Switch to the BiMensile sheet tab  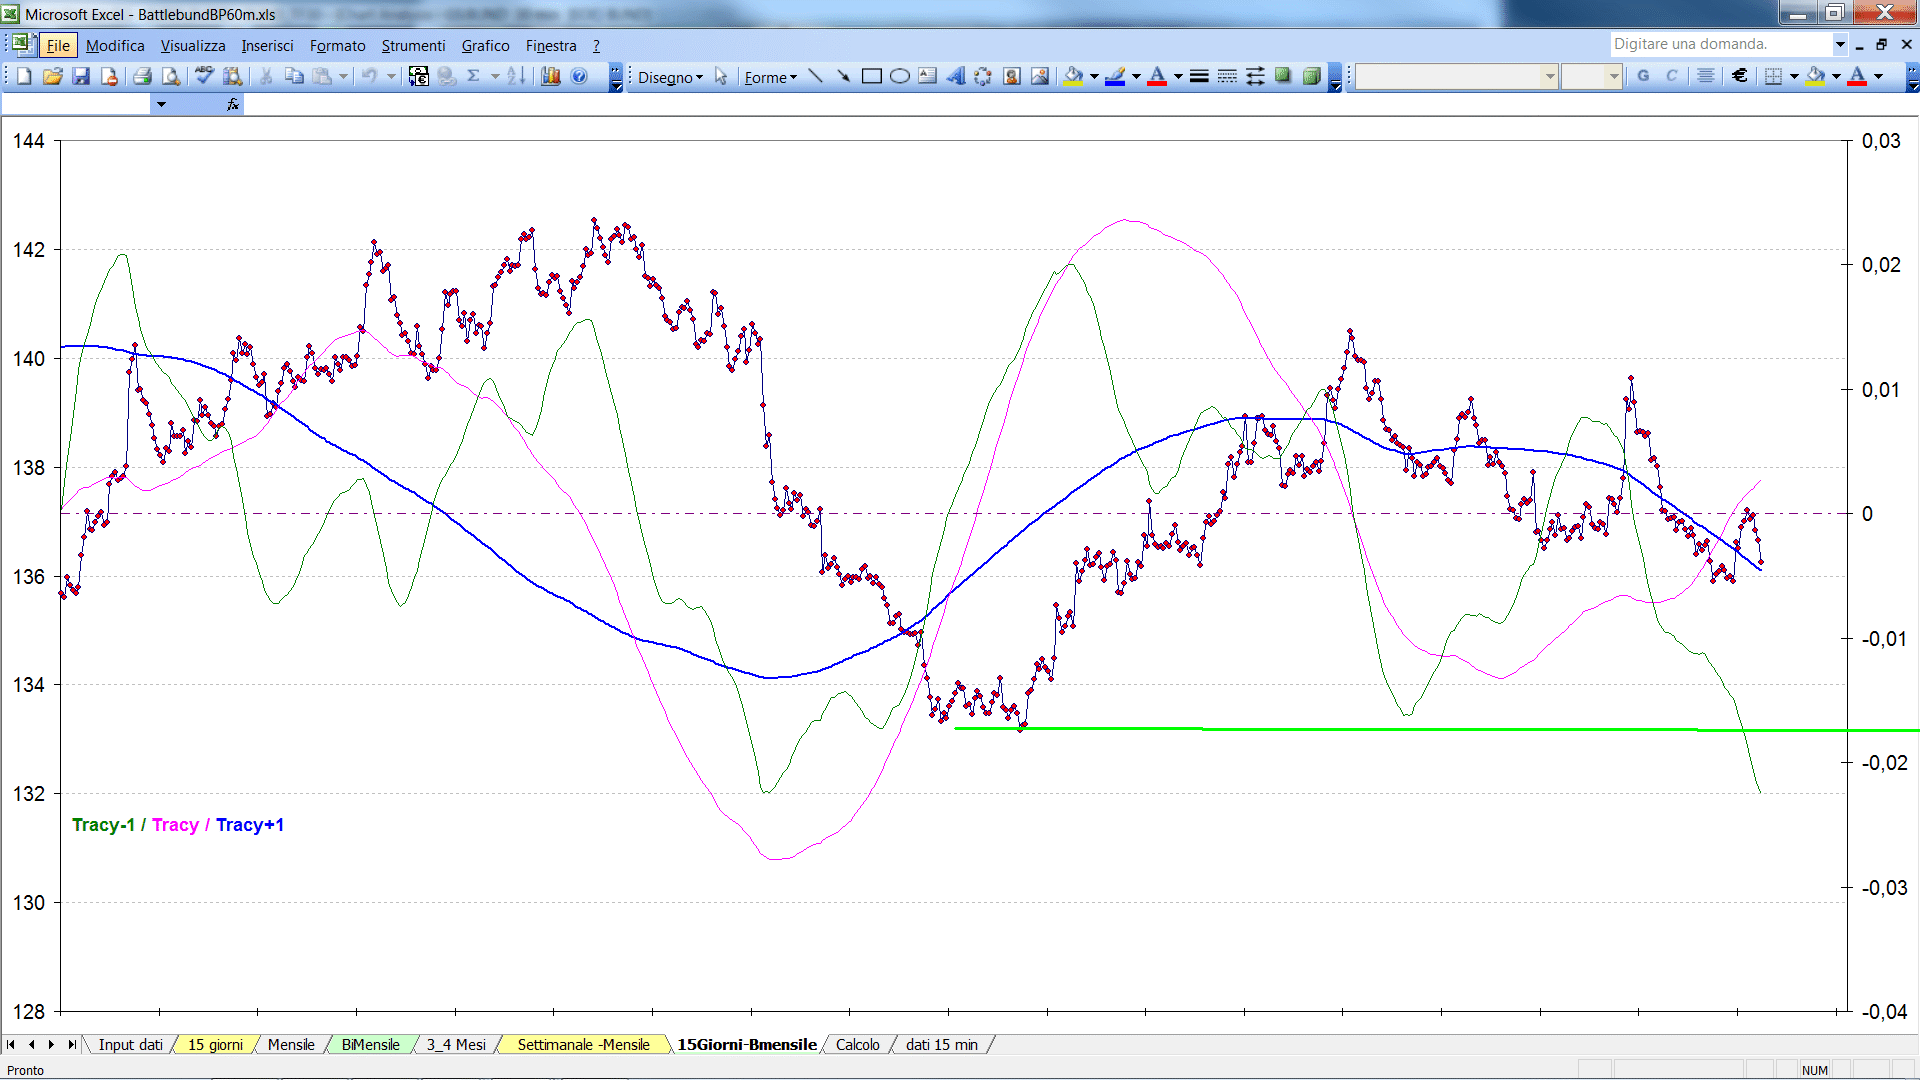click(371, 1045)
